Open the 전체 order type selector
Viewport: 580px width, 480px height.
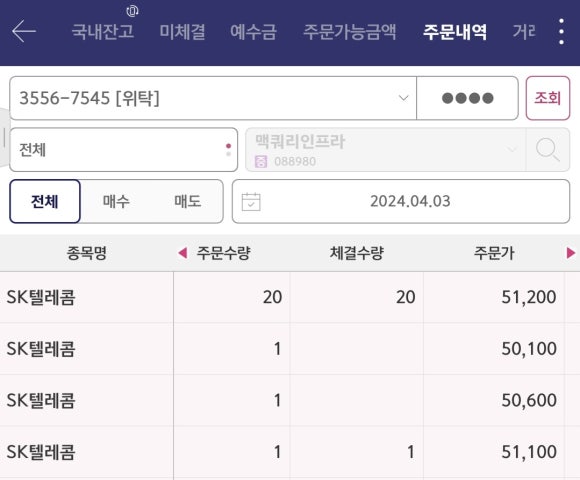pos(124,150)
